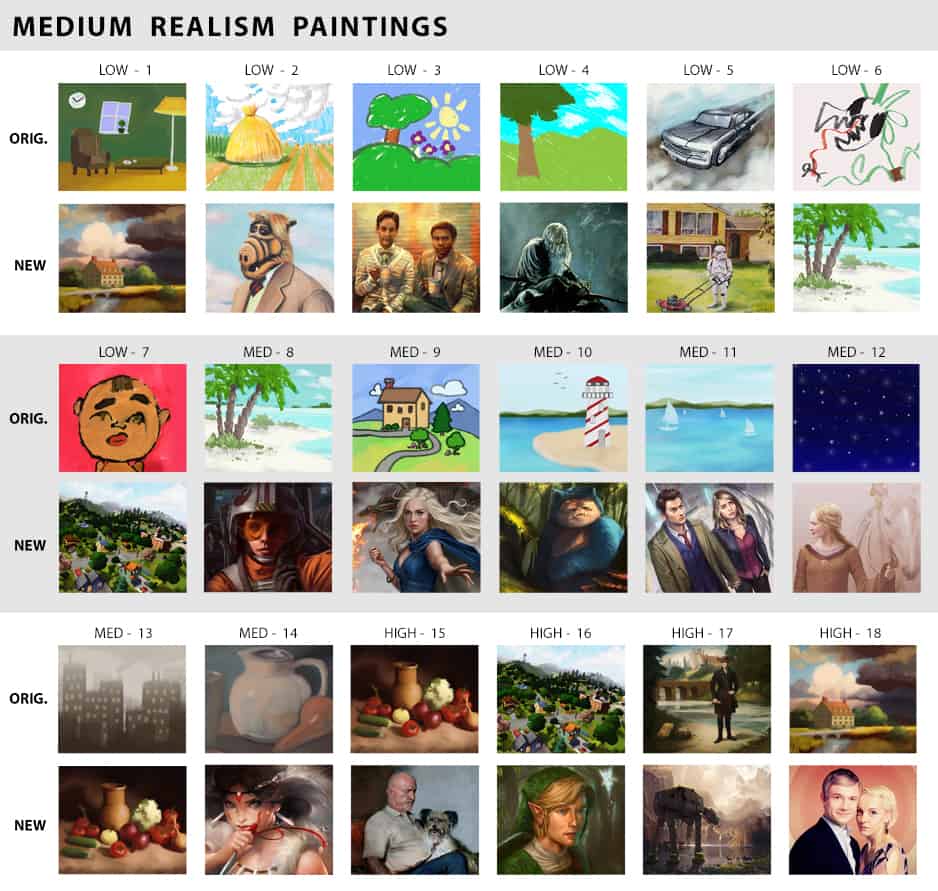Image resolution: width=938 pixels, height=891 pixels.
Task: Open the LOW - 6 original abstract scribble painting
Action: [856, 137]
